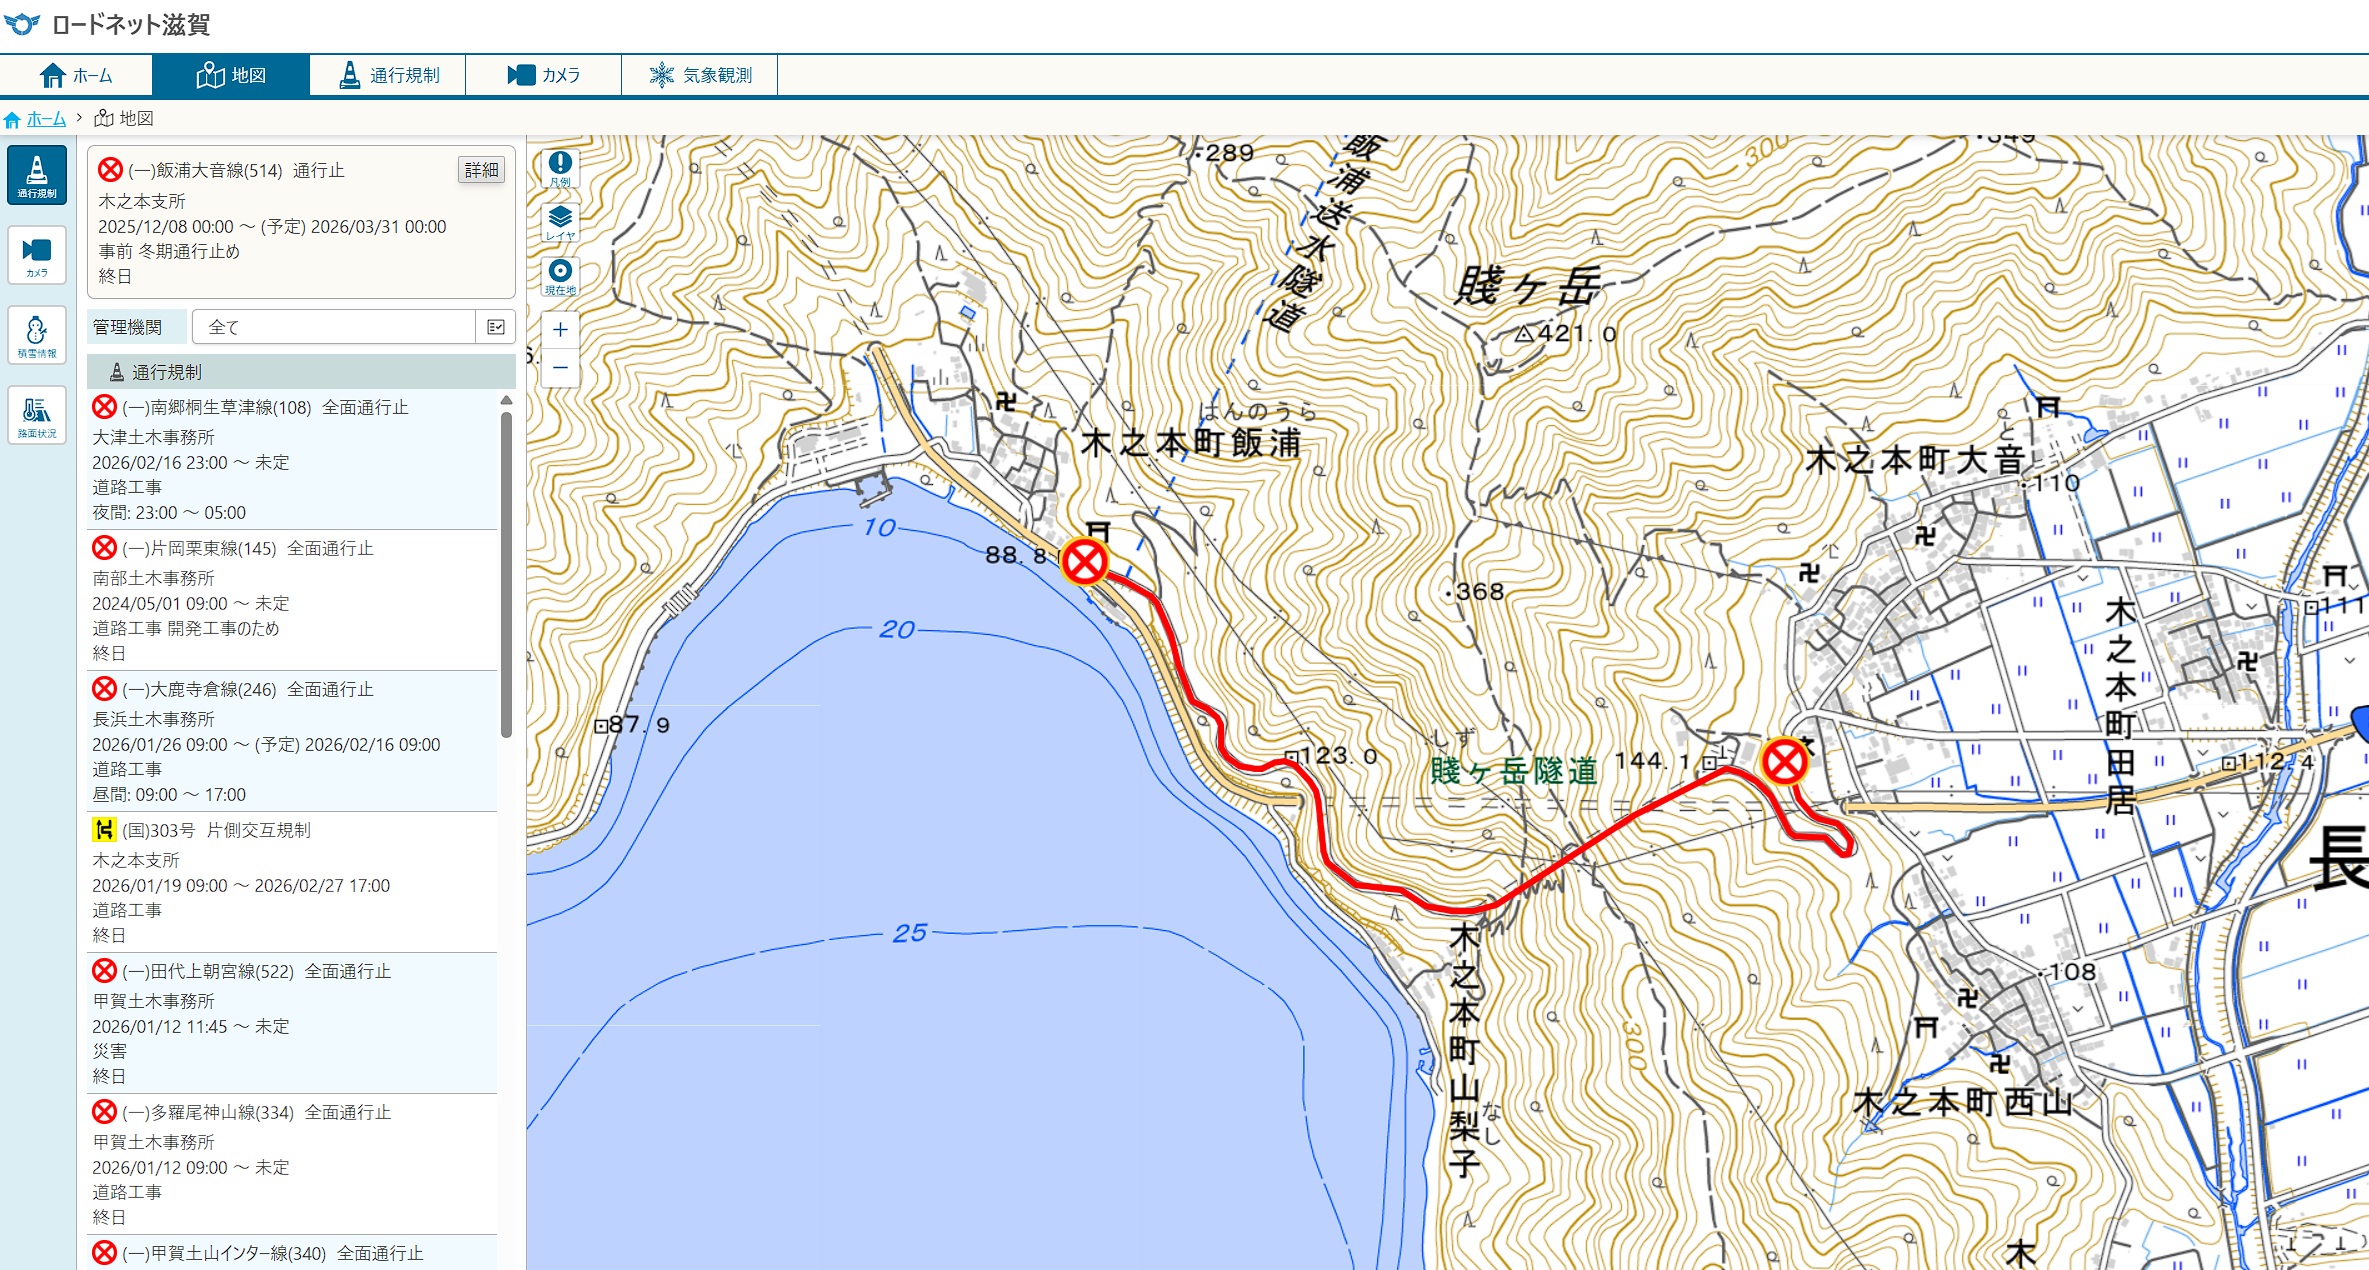Select the カメラ sidebar icon
2369x1270 pixels.
coord(37,255)
